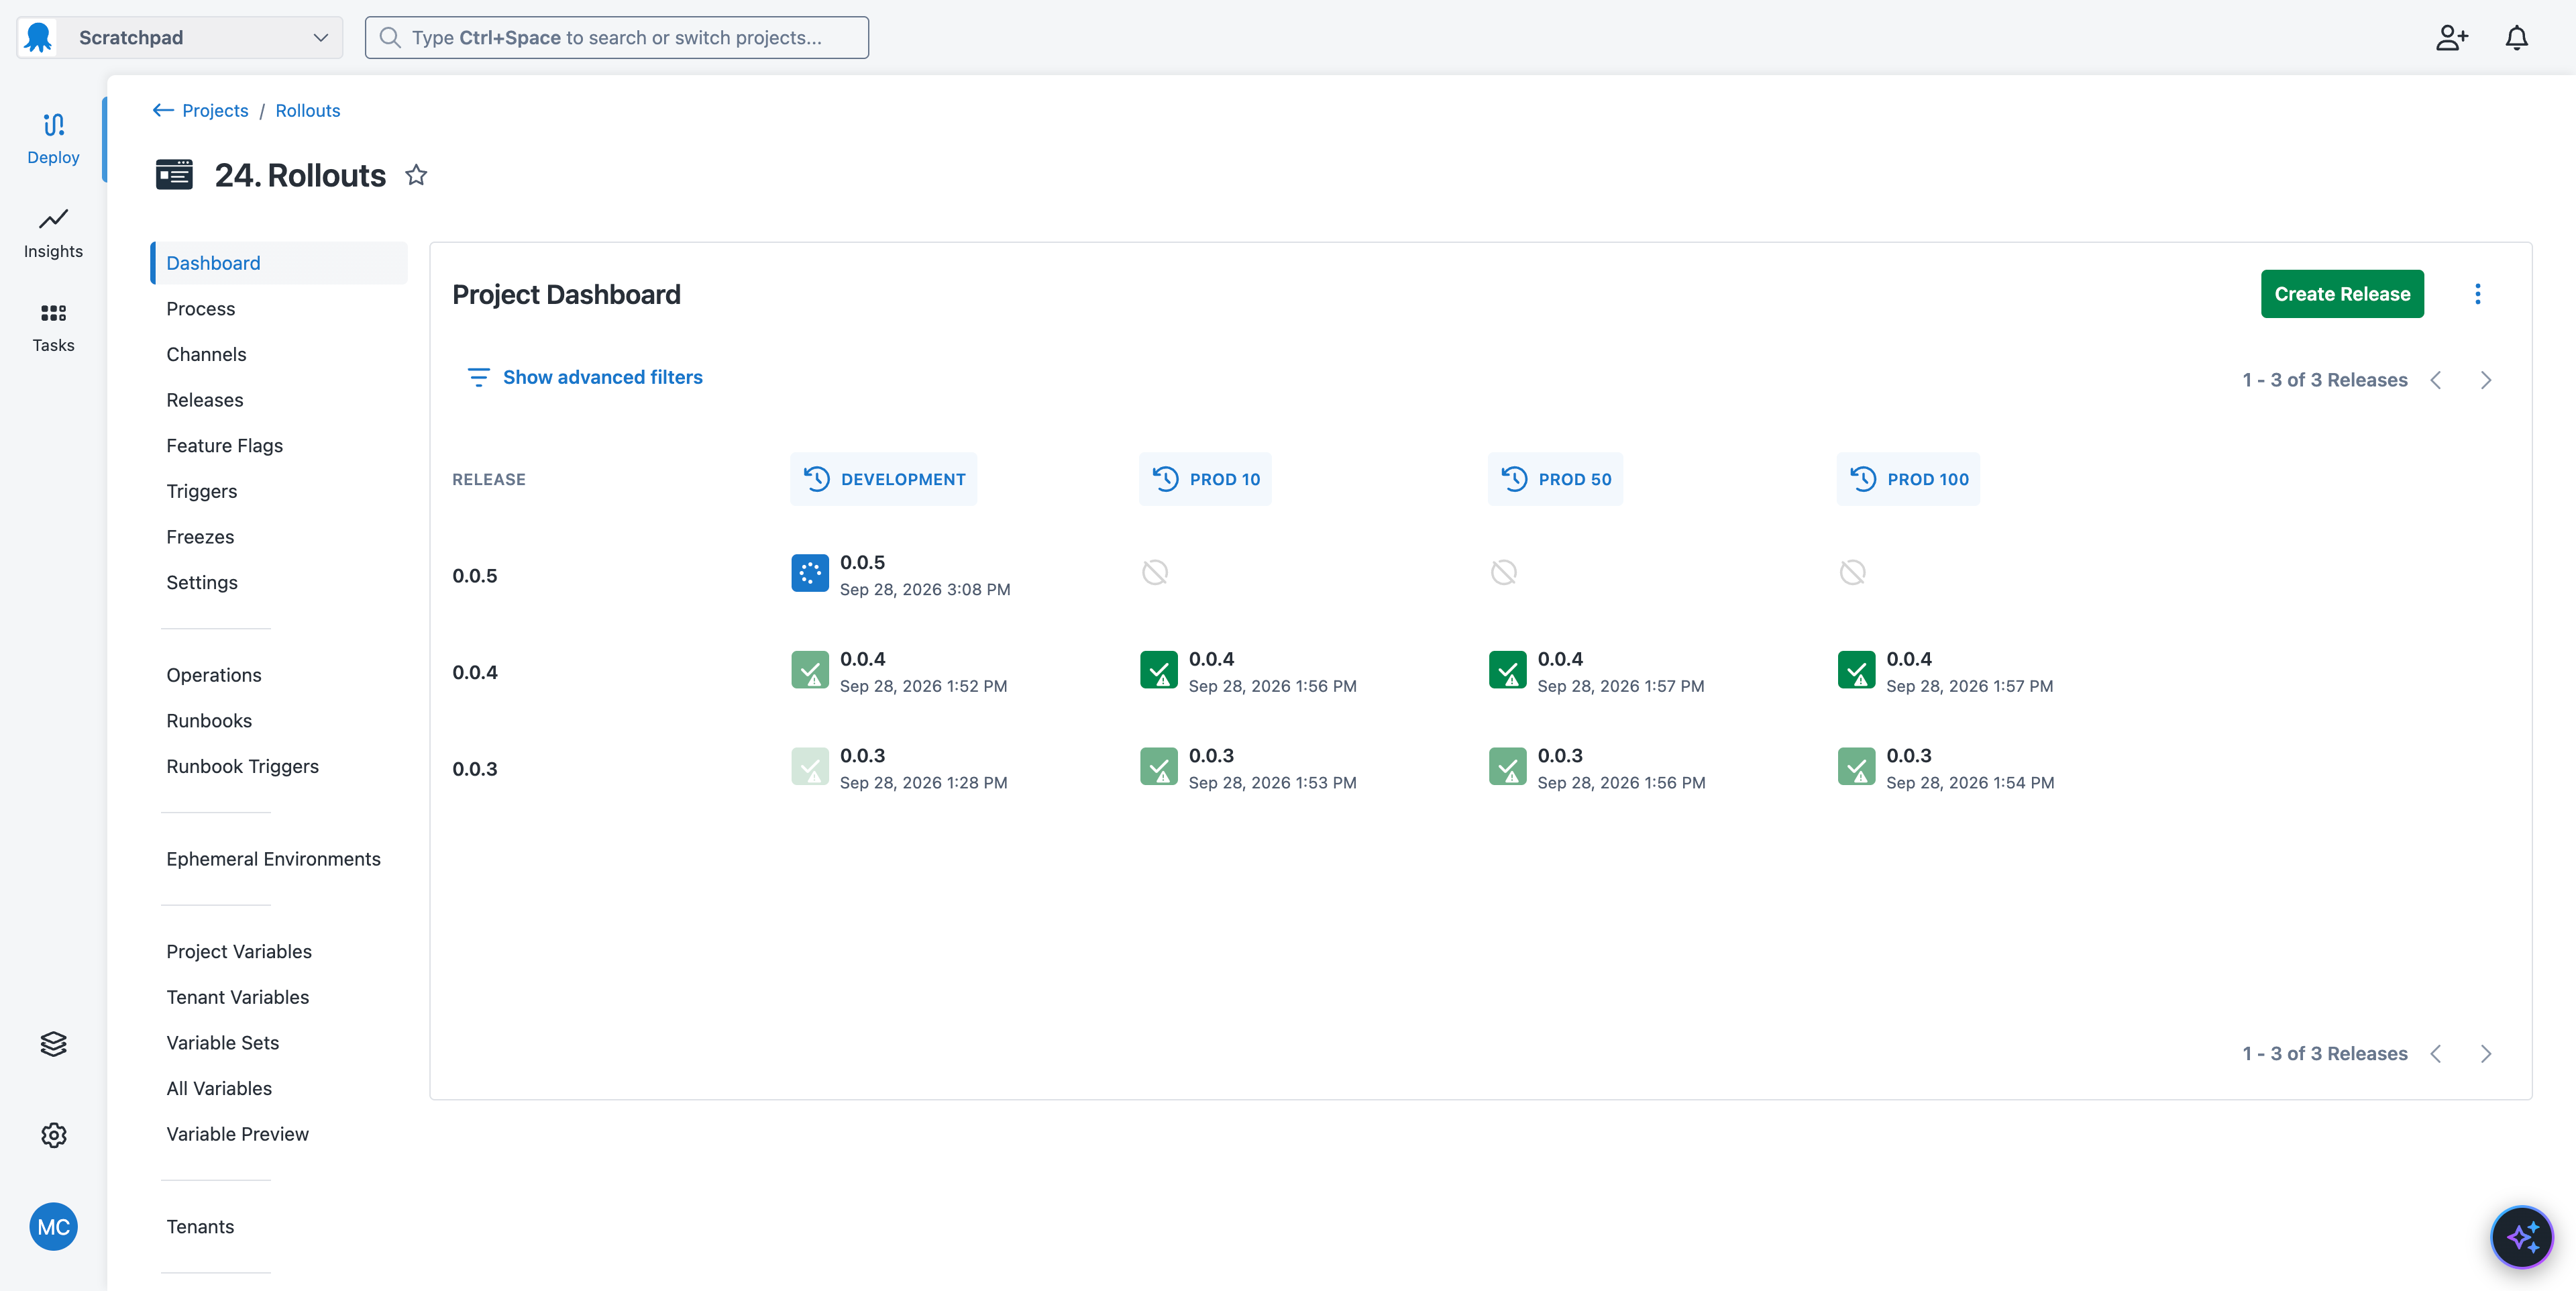Image resolution: width=2576 pixels, height=1291 pixels.
Task: Open release 0.0.5 row label
Action: point(475,576)
